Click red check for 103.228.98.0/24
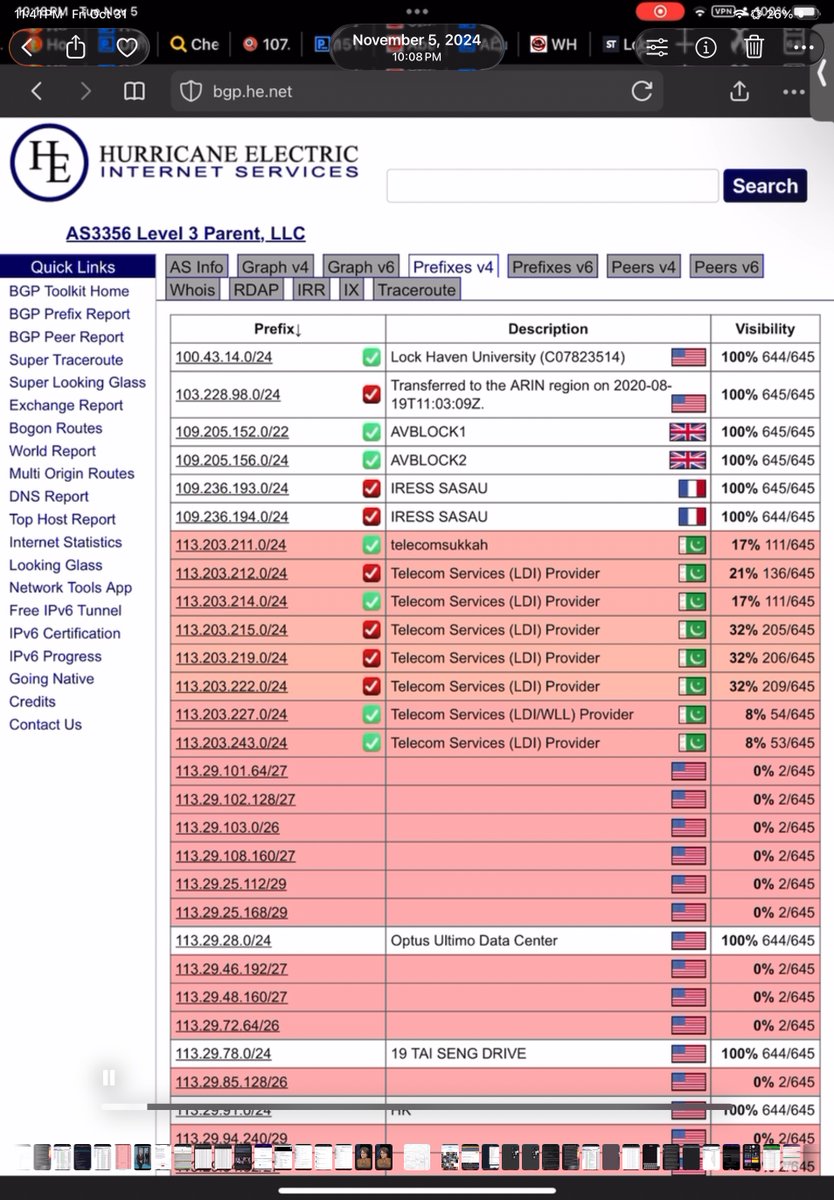 coord(371,394)
